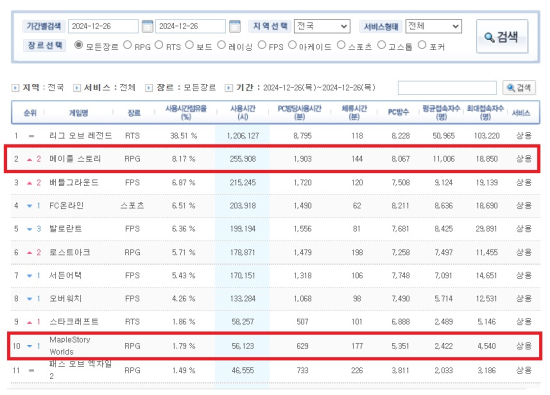Screen dimensions: 550x395
Task: Open 패스 오브 엑자일 2 game name
Action: 80,370
